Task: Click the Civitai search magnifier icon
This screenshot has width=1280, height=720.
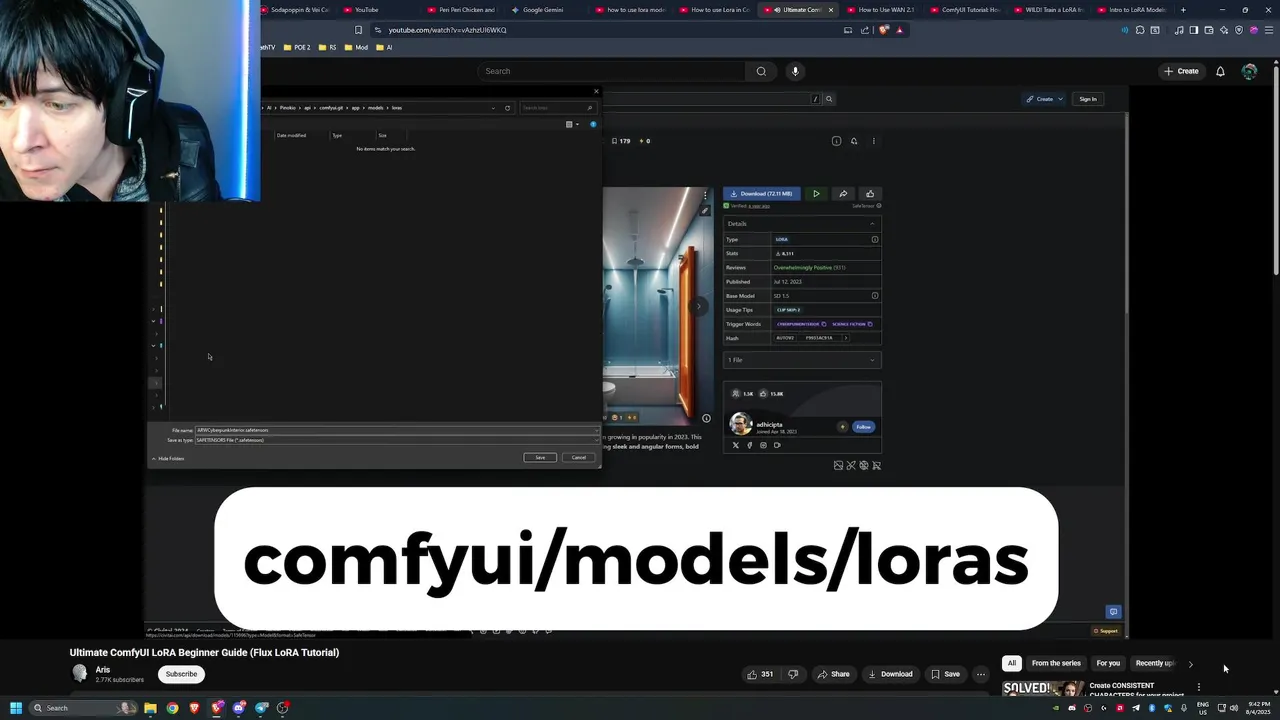Action: point(829,99)
